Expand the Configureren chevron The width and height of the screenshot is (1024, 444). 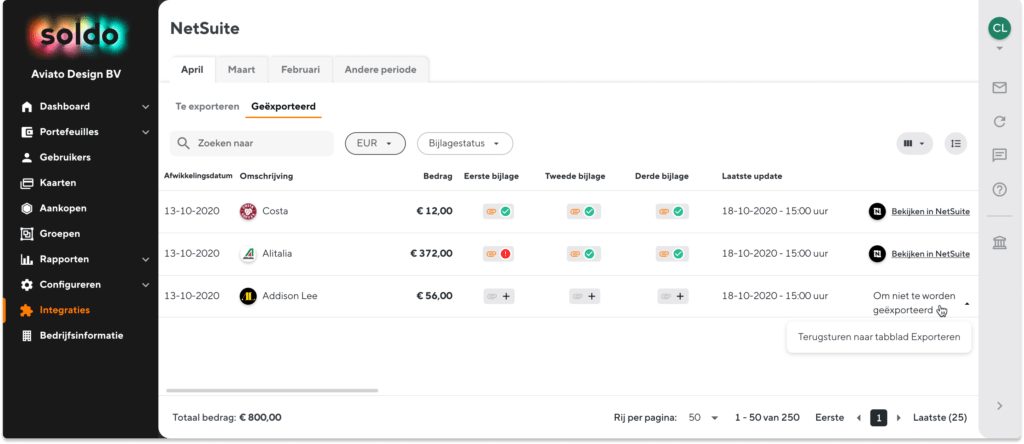[146, 285]
